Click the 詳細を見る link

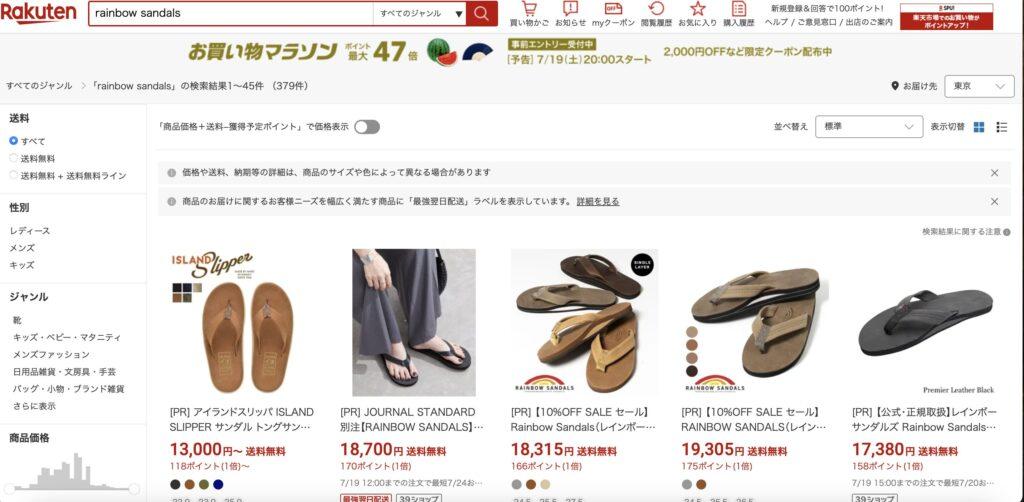[x=598, y=202]
